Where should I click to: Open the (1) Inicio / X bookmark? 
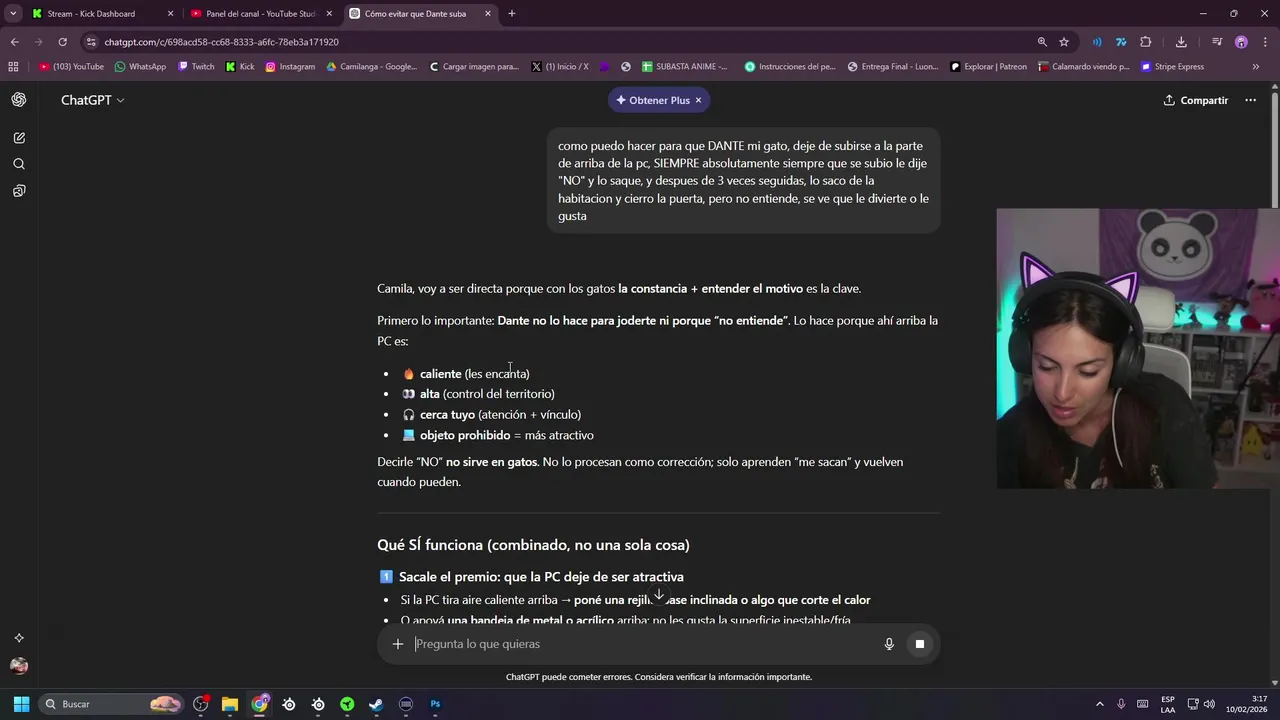coord(560,67)
